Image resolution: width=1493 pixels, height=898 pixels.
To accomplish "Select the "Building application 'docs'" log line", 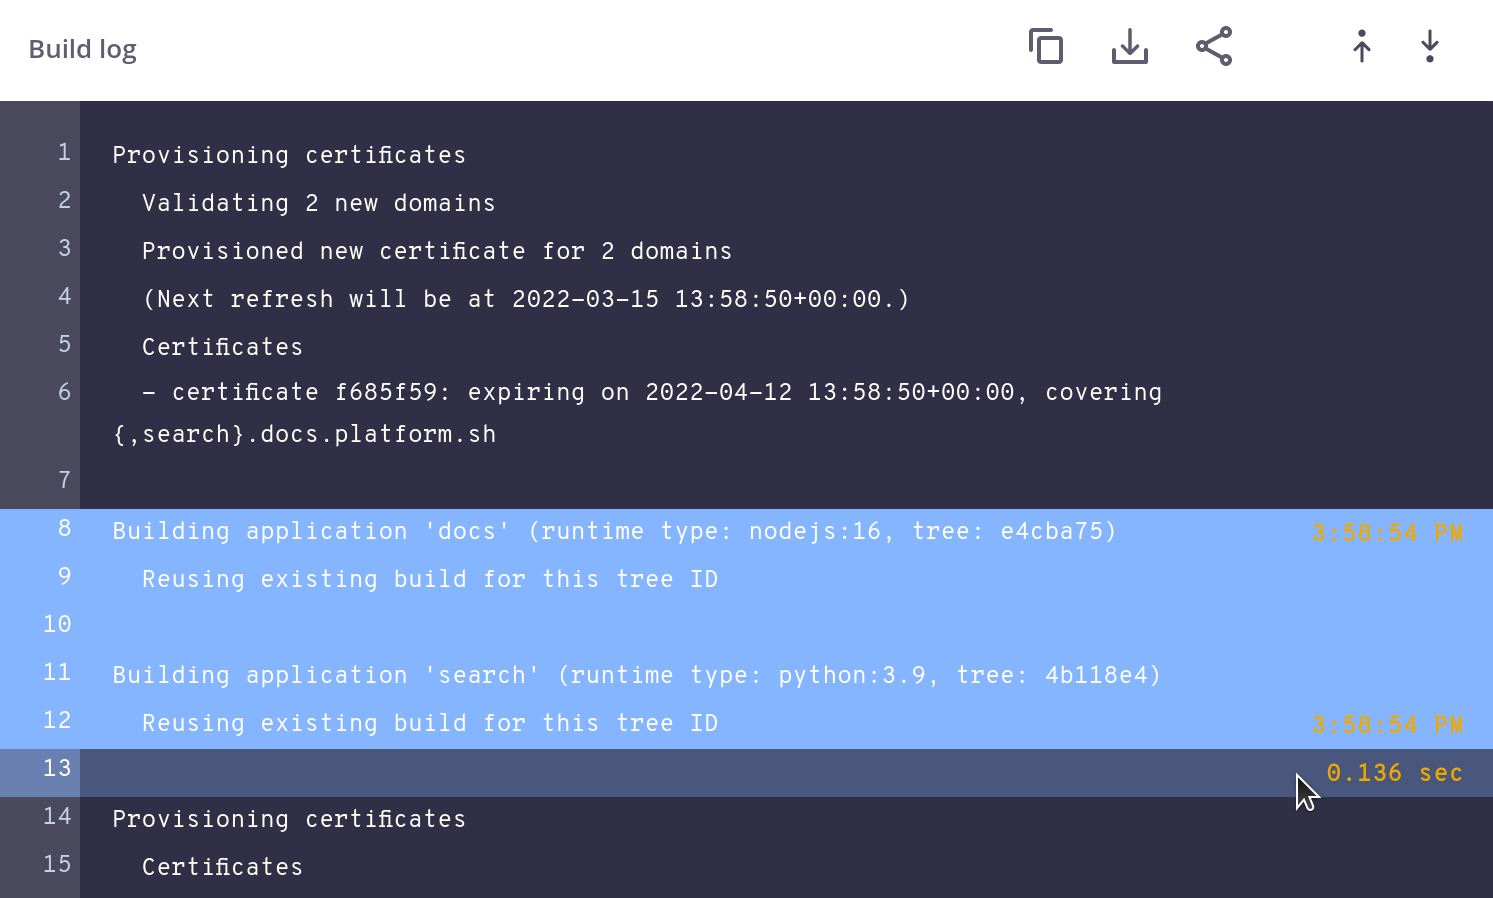I will click(x=614, y=531).
